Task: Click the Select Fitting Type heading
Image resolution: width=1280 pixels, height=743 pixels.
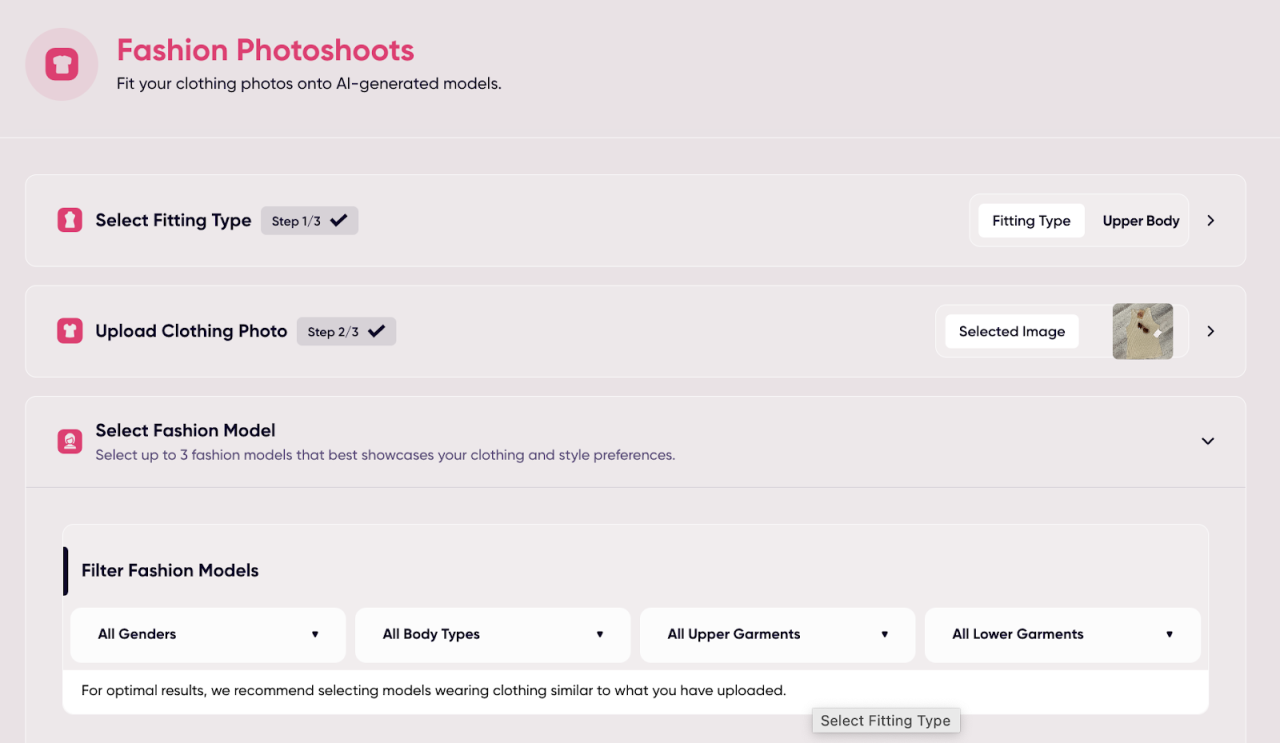Action: (x=173, y=220)
